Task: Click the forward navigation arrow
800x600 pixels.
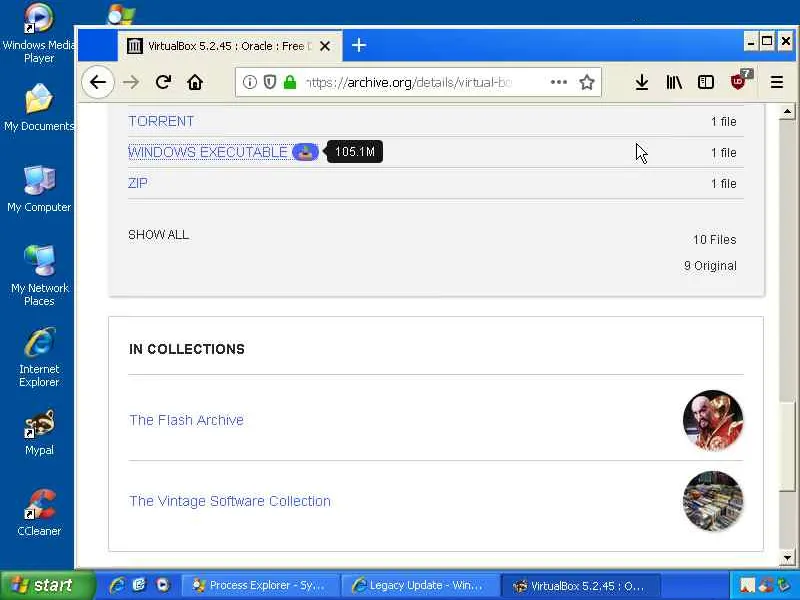Action: [131, 82]
